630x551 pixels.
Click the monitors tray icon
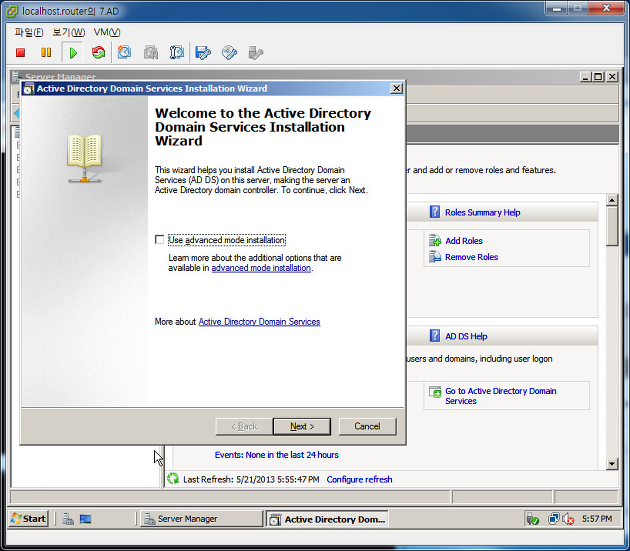tap(553, 519)
